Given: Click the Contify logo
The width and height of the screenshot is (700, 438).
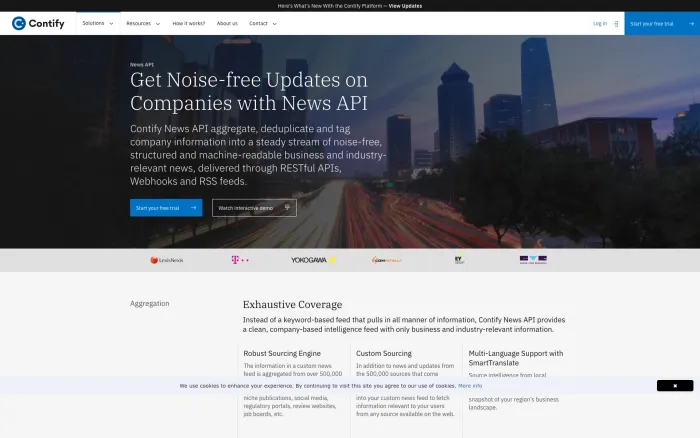Looking at the screenshot, I should point(38,23).
